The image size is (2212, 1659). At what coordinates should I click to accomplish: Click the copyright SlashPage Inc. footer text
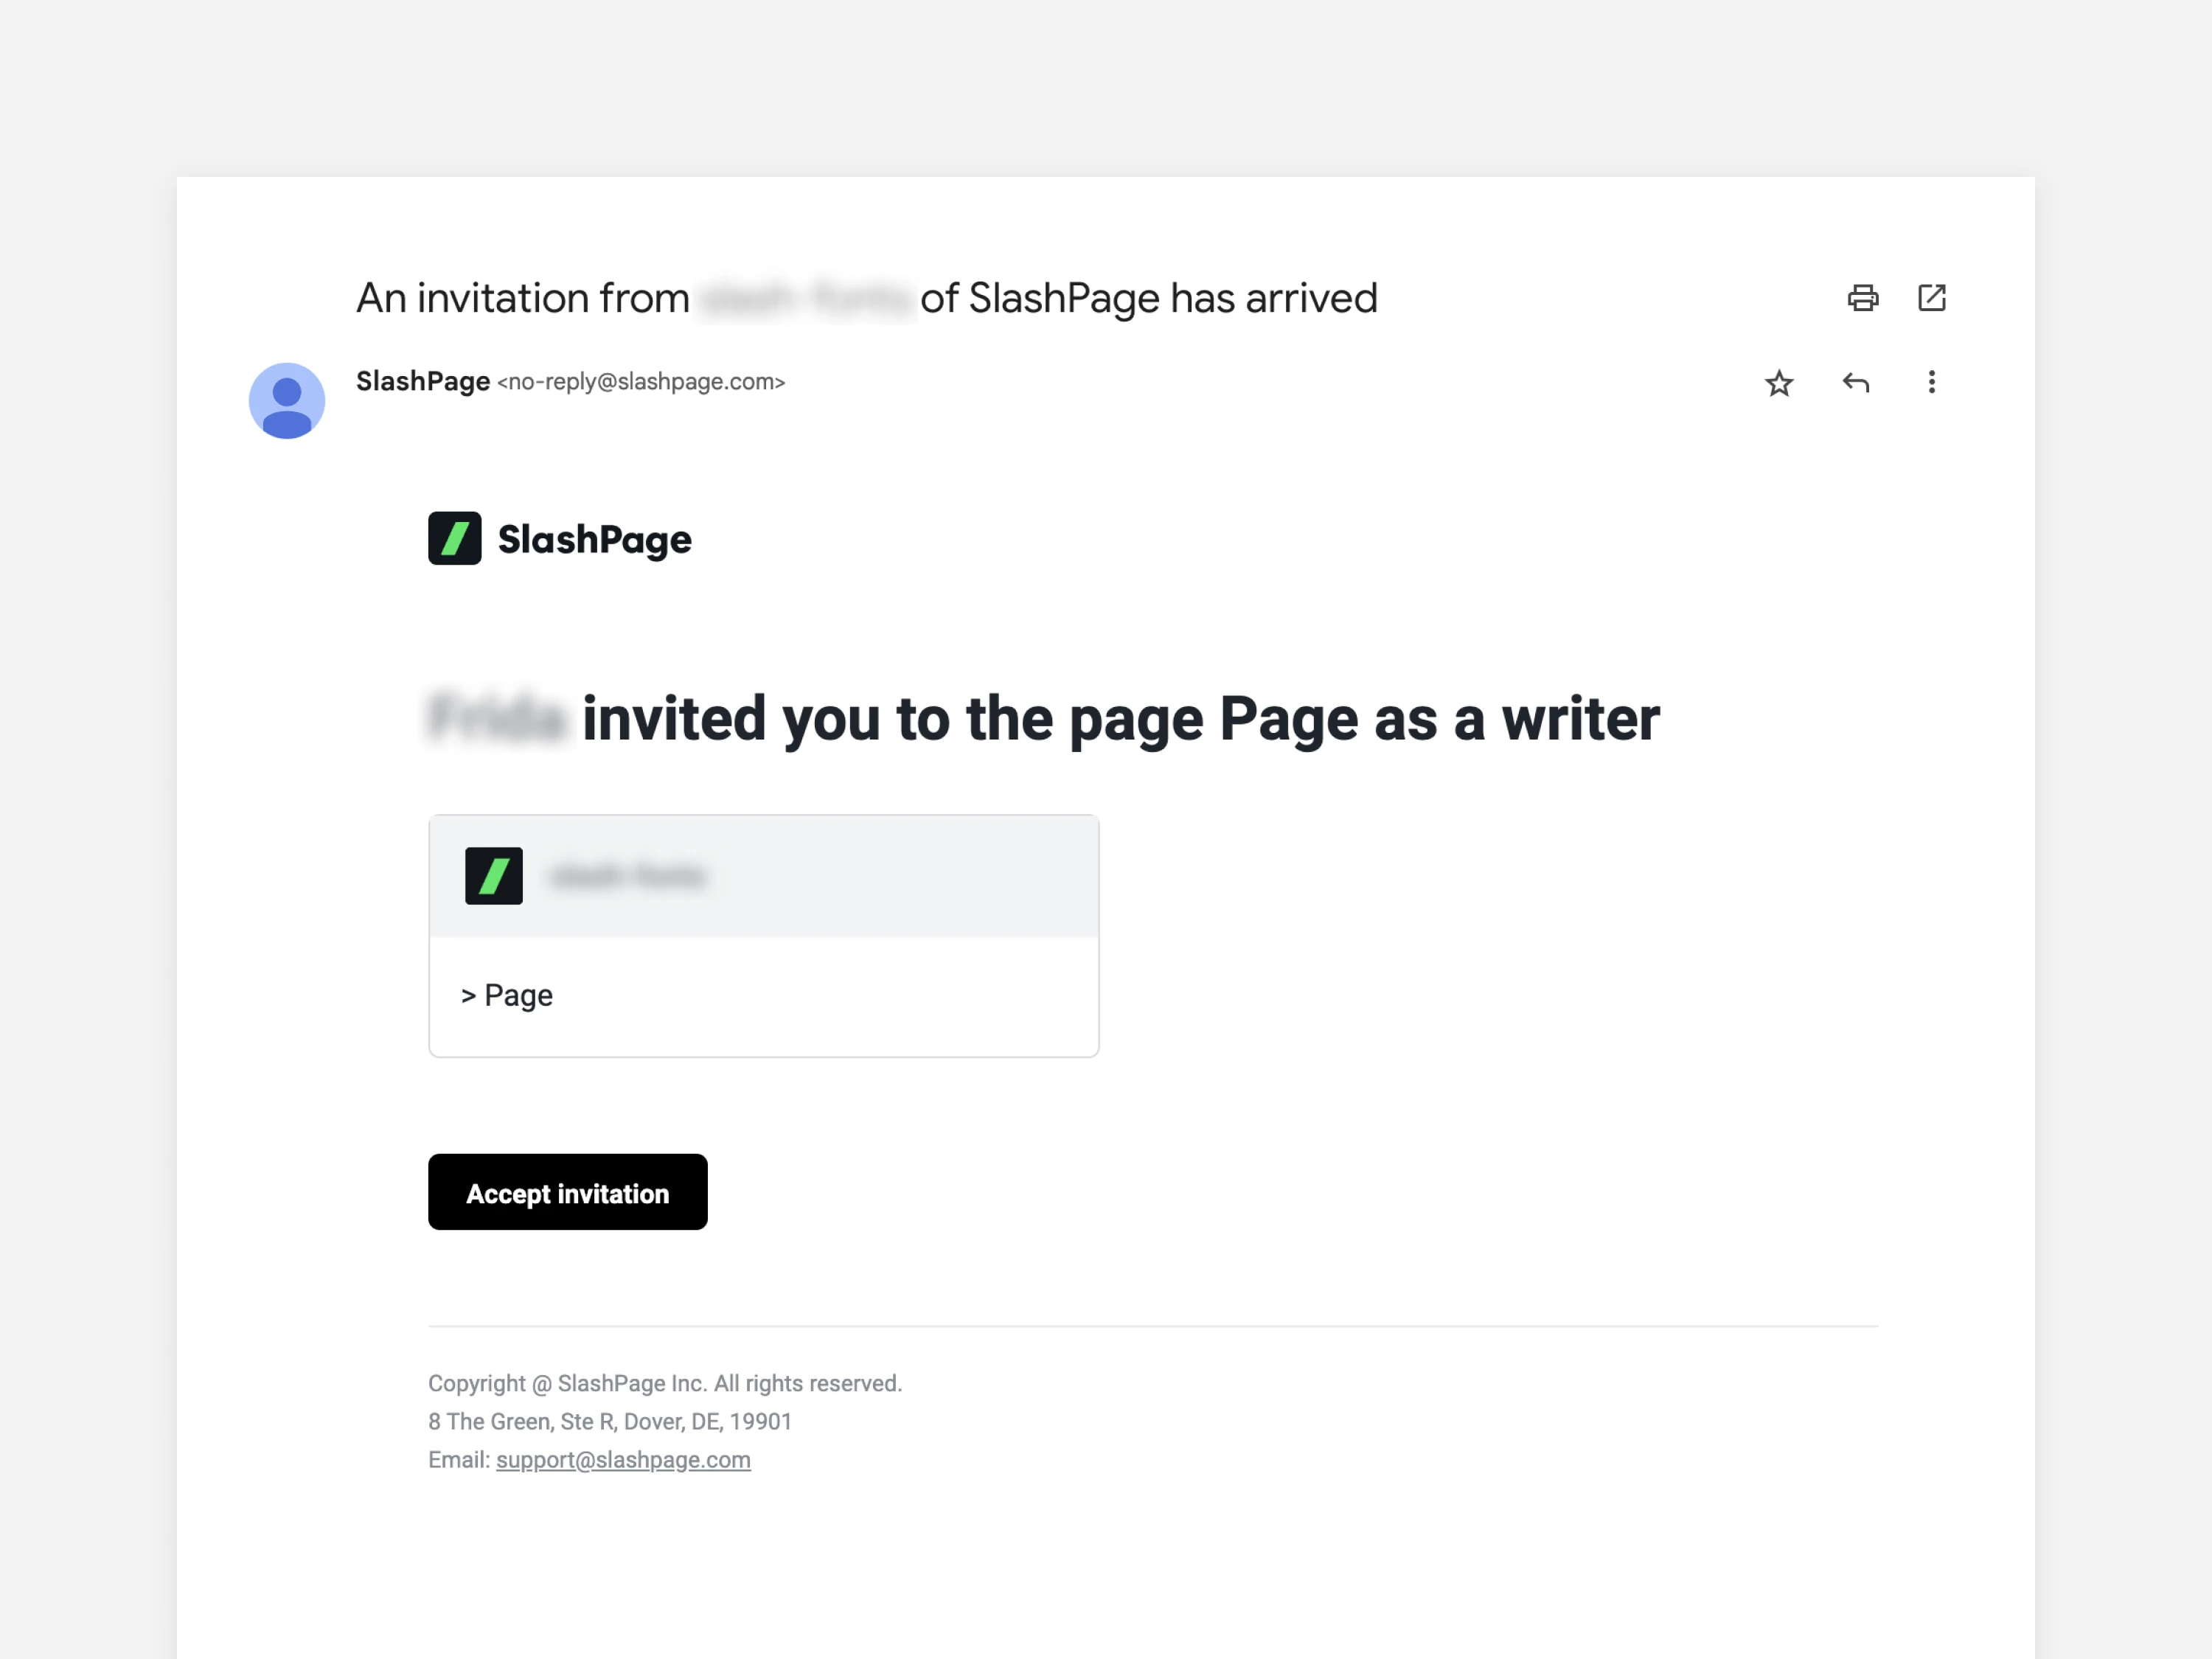pos(665,1384)
